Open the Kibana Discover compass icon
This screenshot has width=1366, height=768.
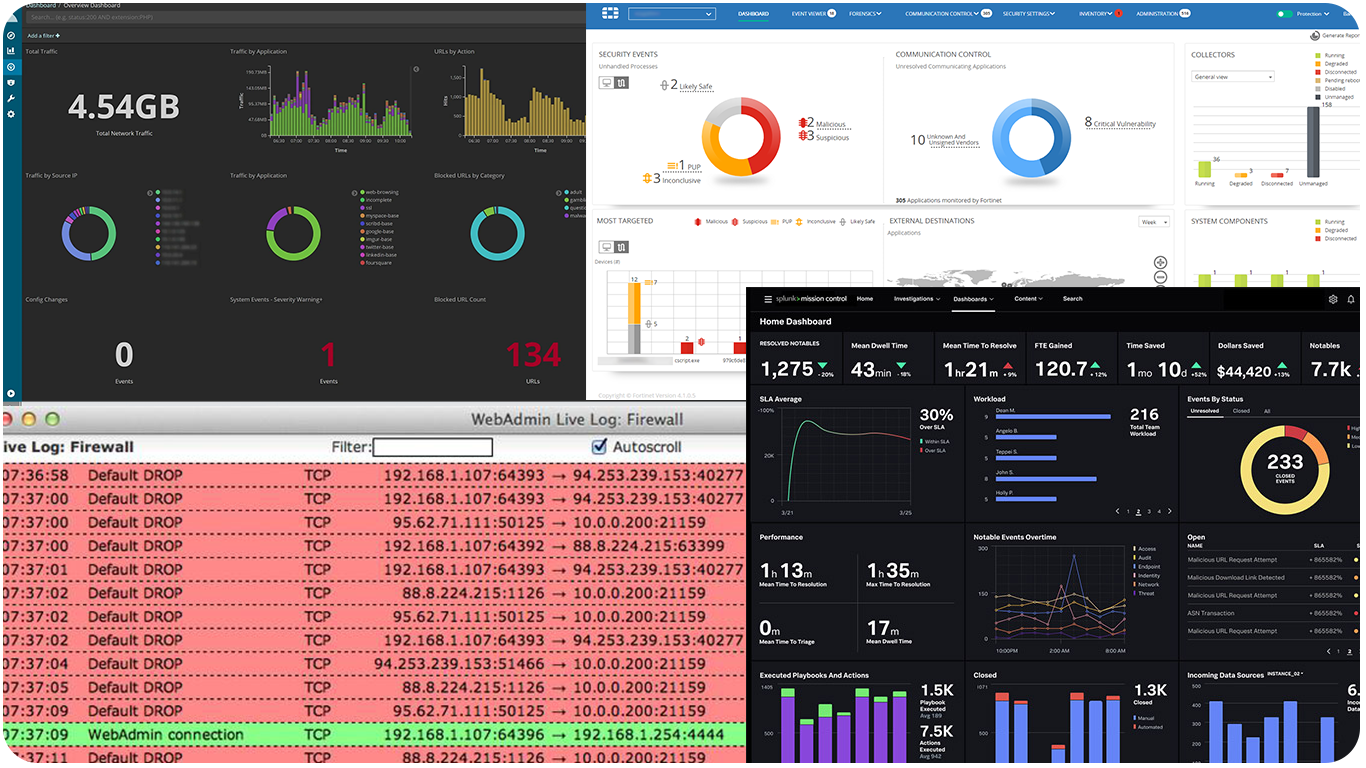pyautogui.click(x=11, y=35)
